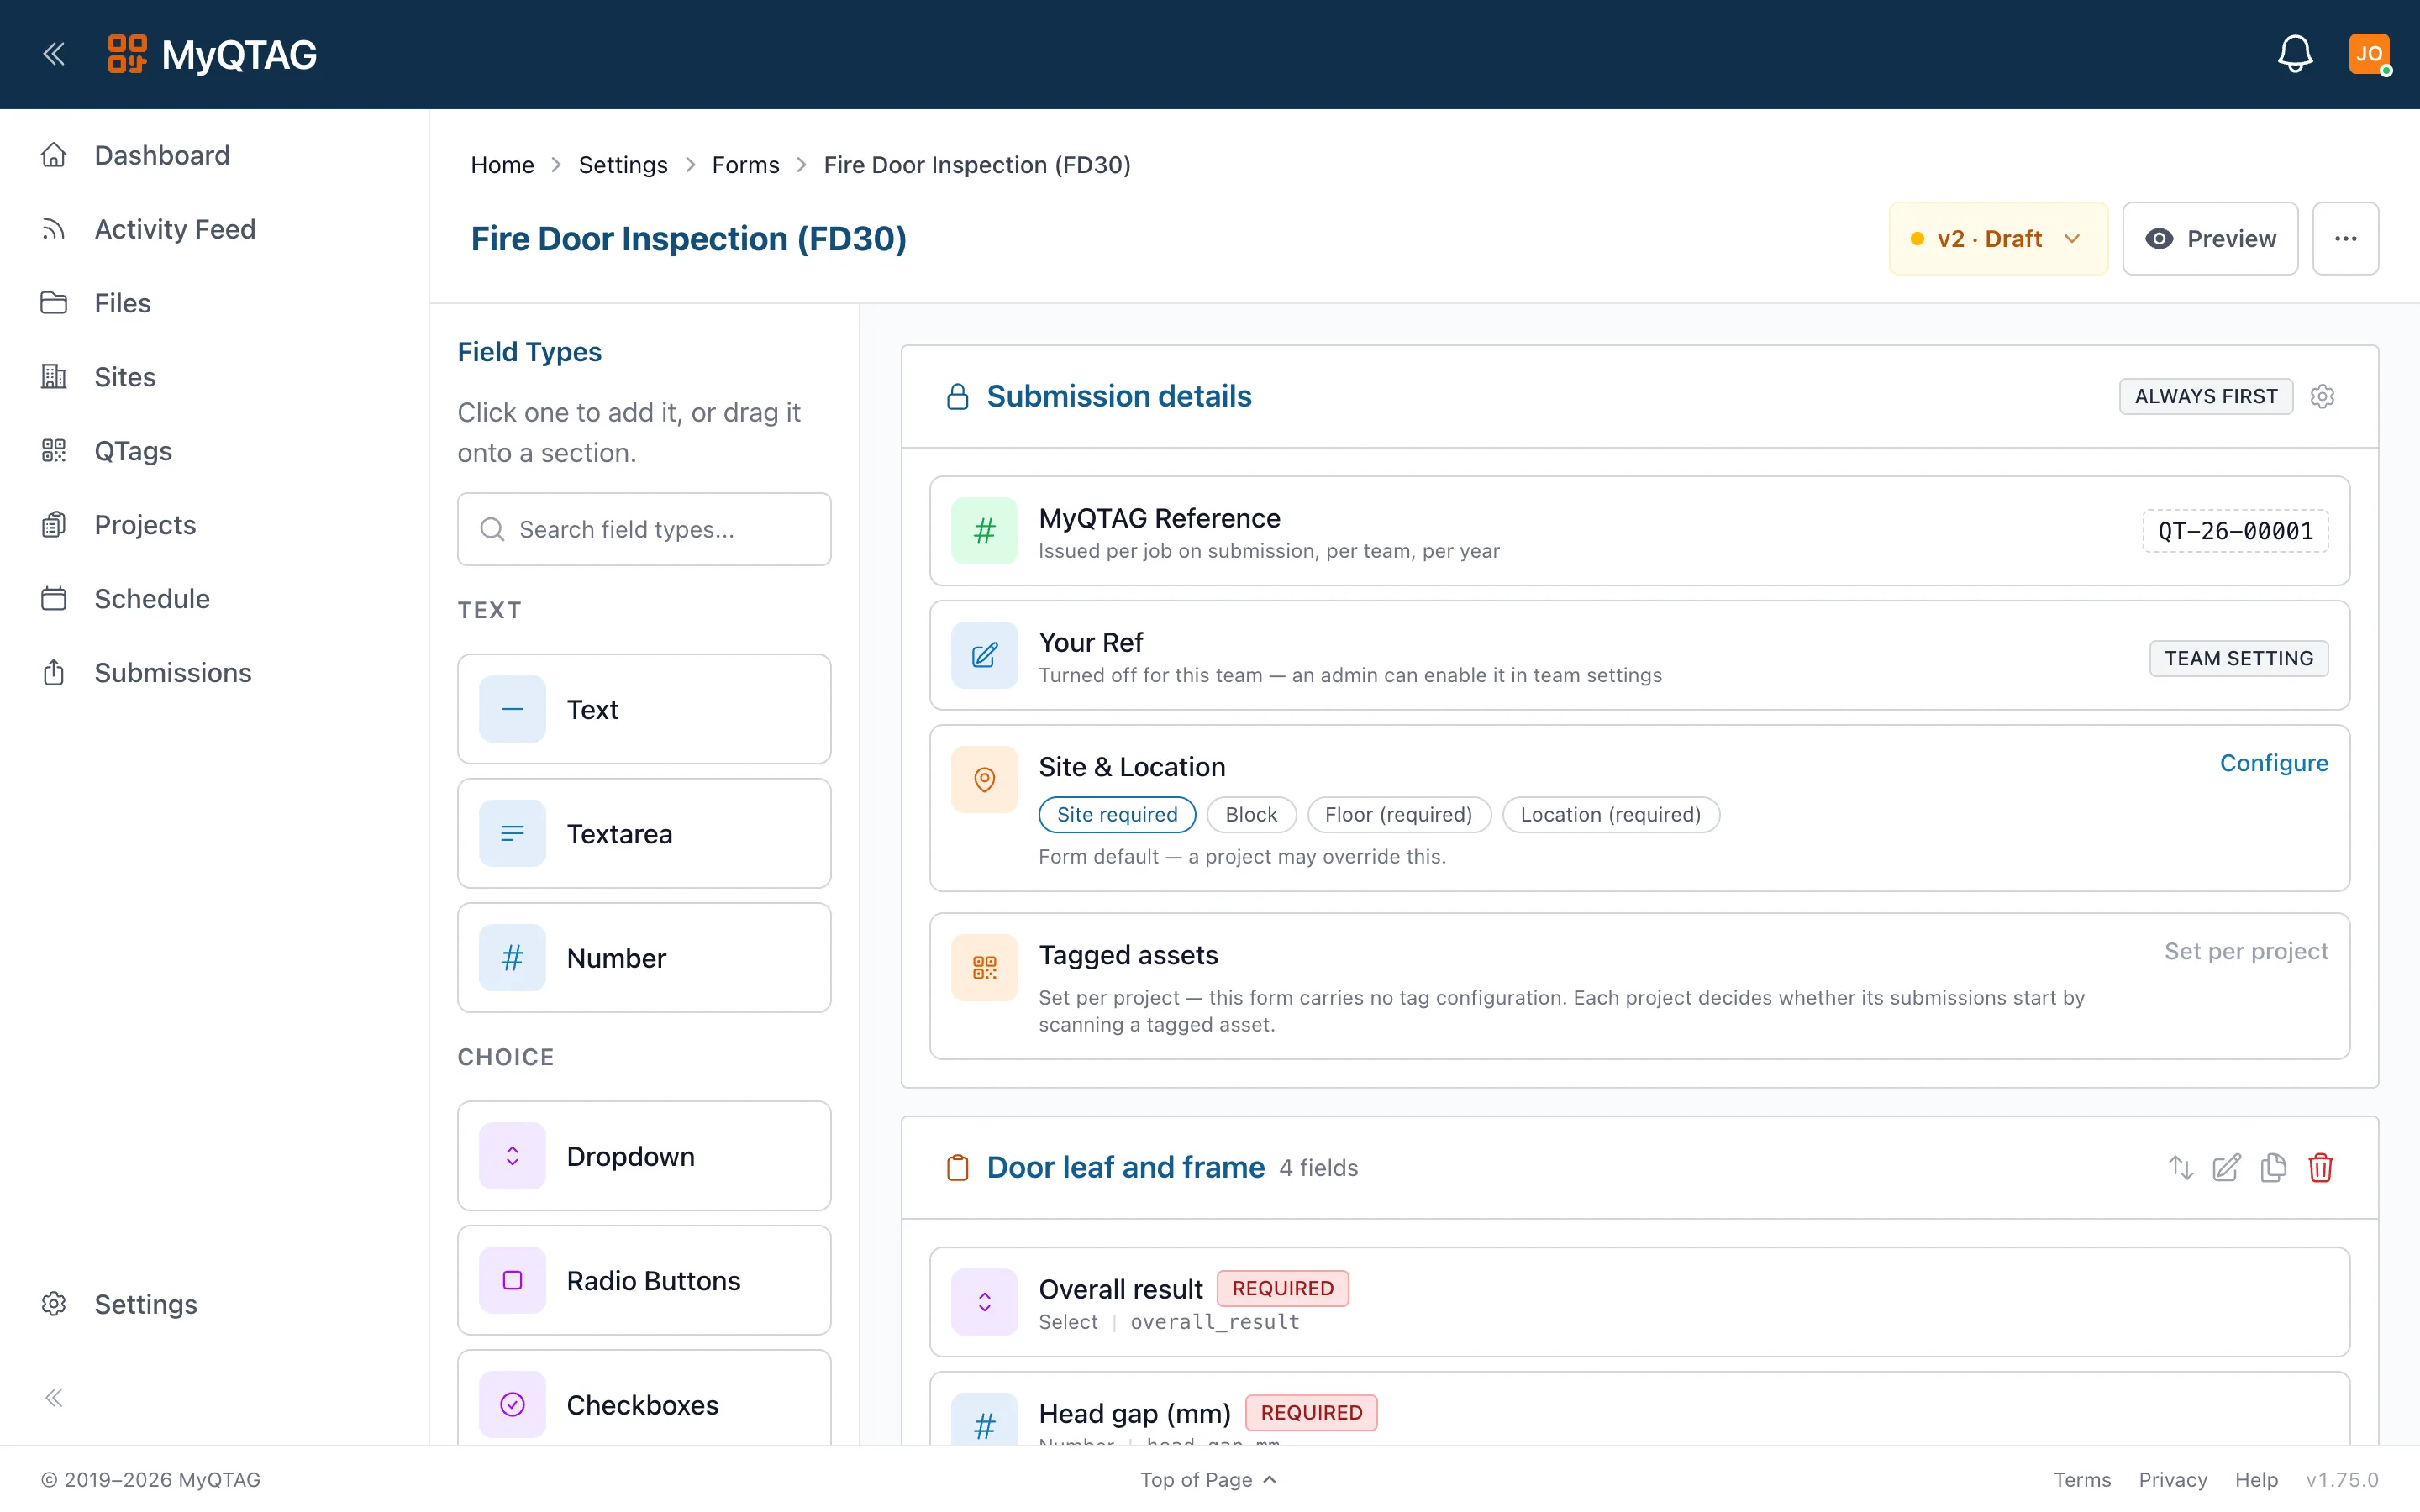This screenshot has width=2420, height=1512.
Task: Click the Preview button
Action: 2210,239
